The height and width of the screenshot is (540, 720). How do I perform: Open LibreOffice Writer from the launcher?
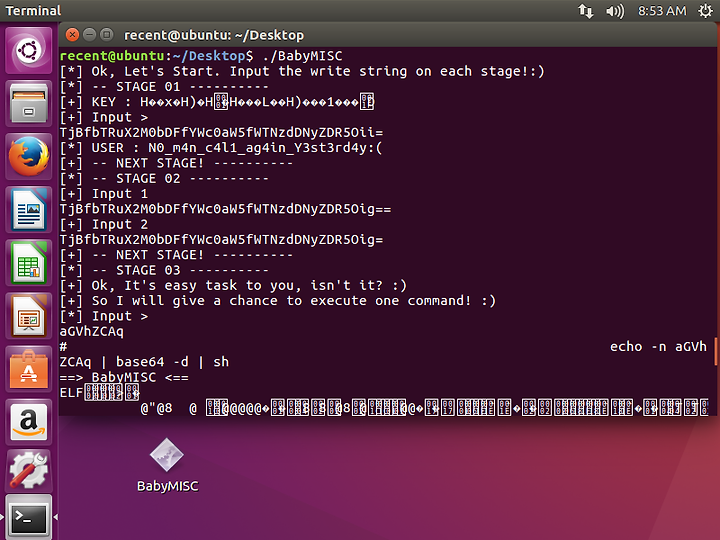(x=28, y=210)
